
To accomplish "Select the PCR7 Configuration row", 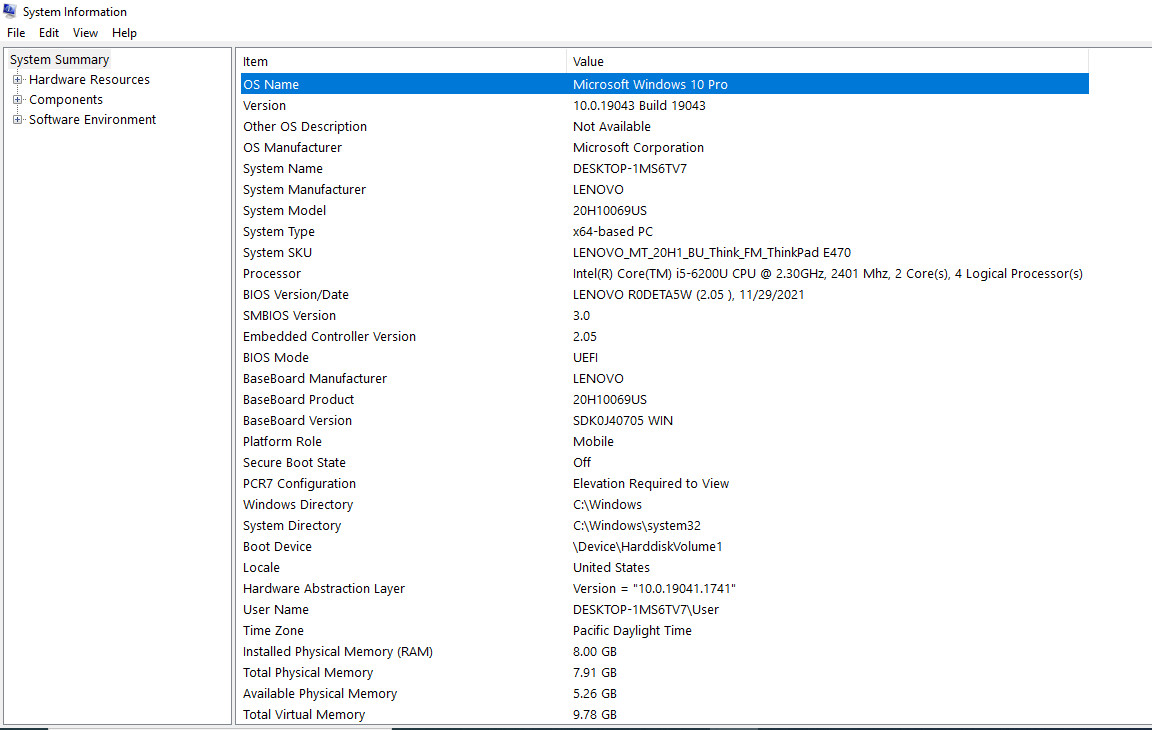I will coord(664,484).
